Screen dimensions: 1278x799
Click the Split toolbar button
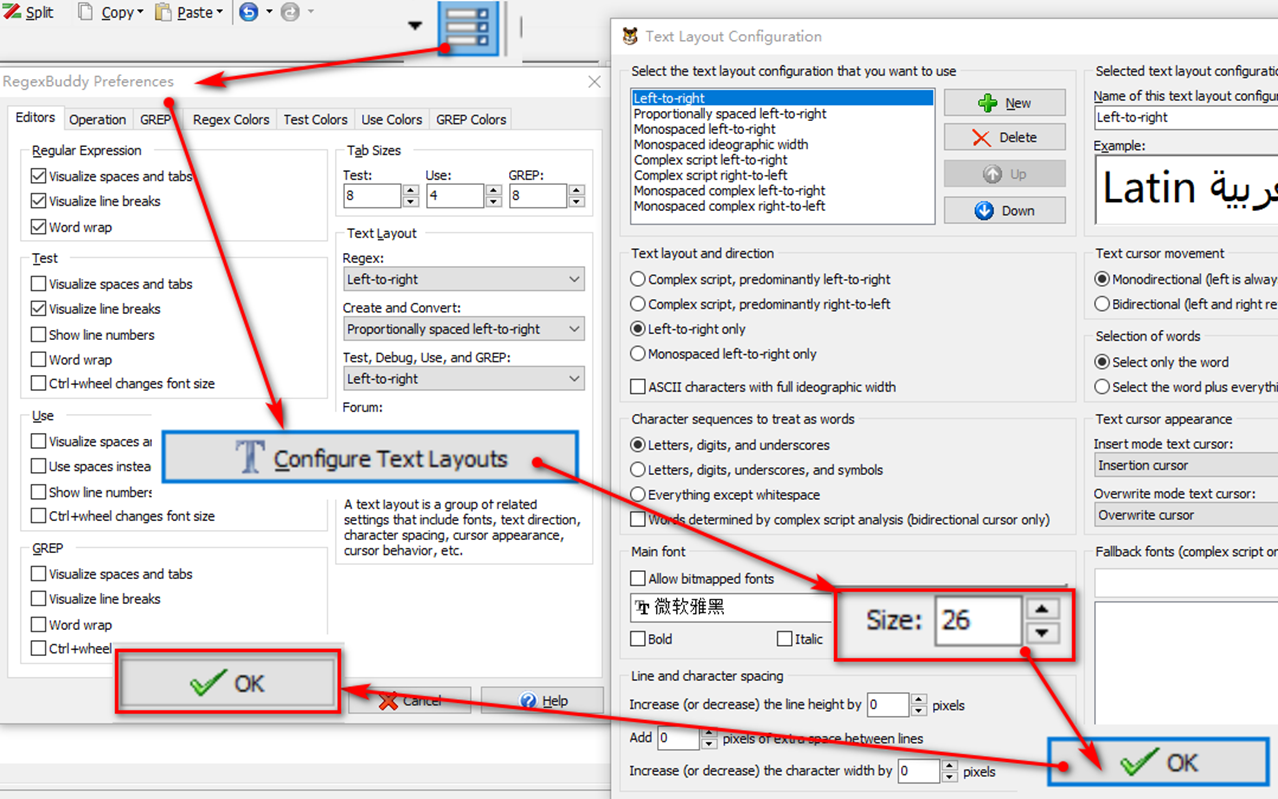28,12
